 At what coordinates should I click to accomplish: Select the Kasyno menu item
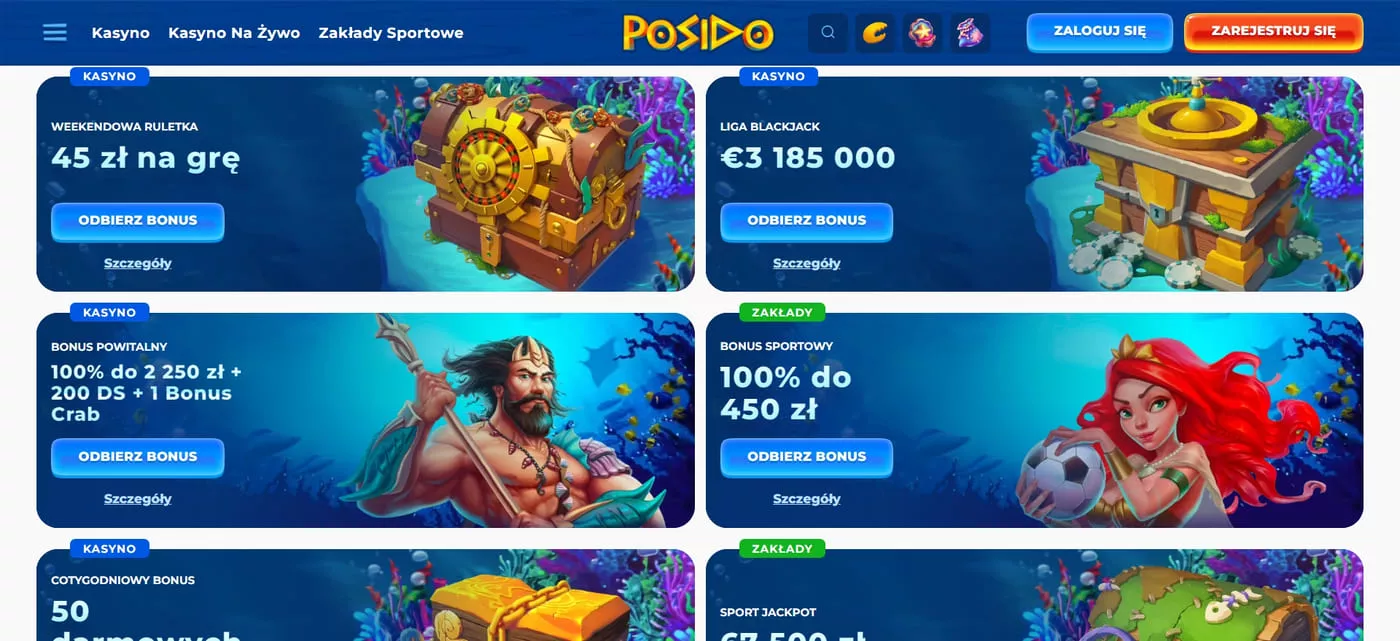tap(120, 32)
